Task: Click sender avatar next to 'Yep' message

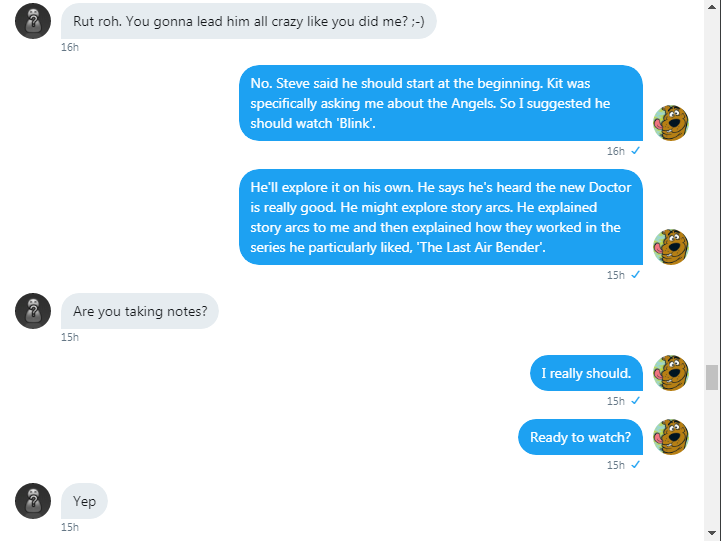Action: point(33,501)
